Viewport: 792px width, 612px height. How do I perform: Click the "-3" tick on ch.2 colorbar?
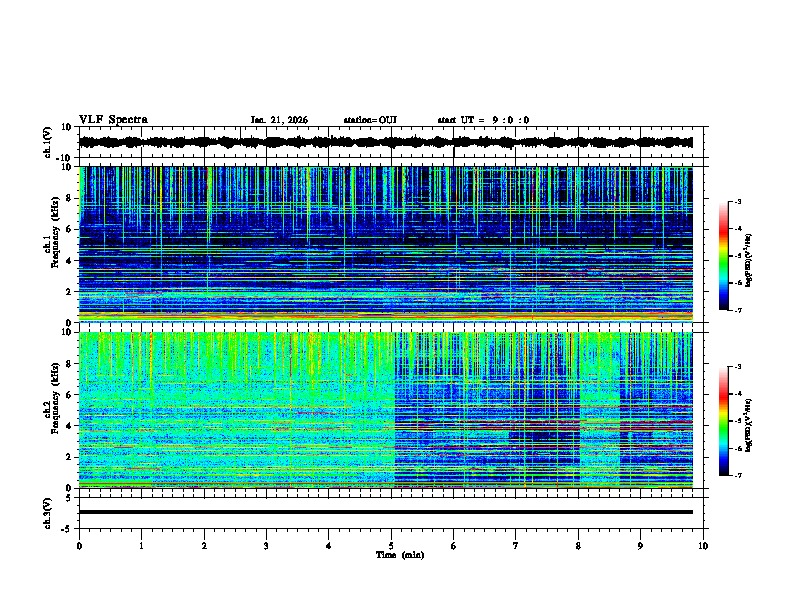point(738,367)
